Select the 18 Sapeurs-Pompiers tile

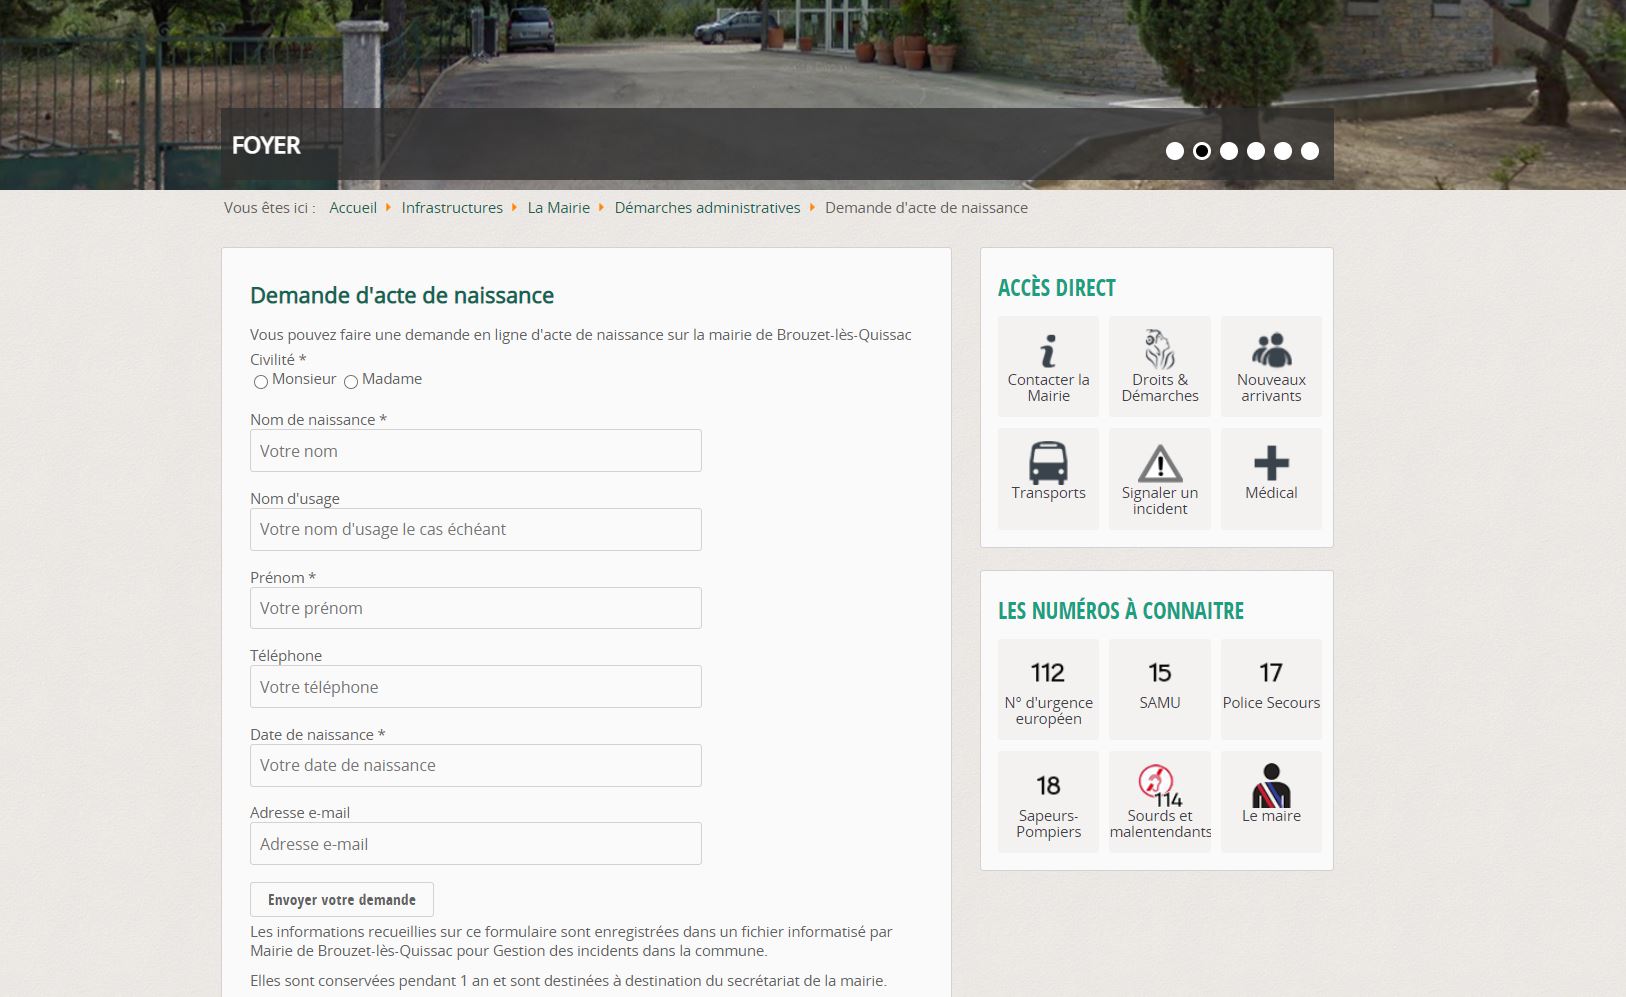(1048, 802)
